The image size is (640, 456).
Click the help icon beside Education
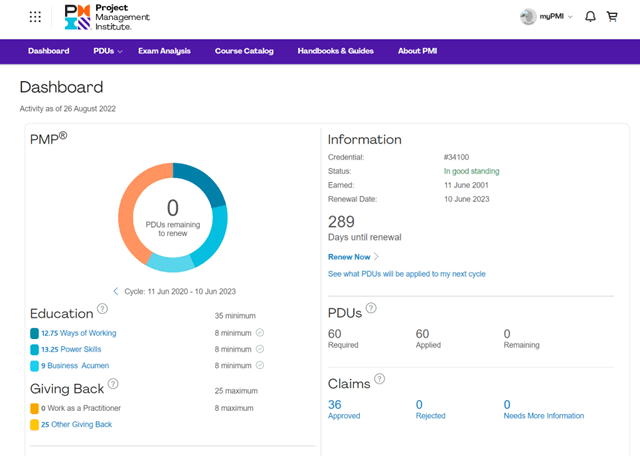click(103, 311)
